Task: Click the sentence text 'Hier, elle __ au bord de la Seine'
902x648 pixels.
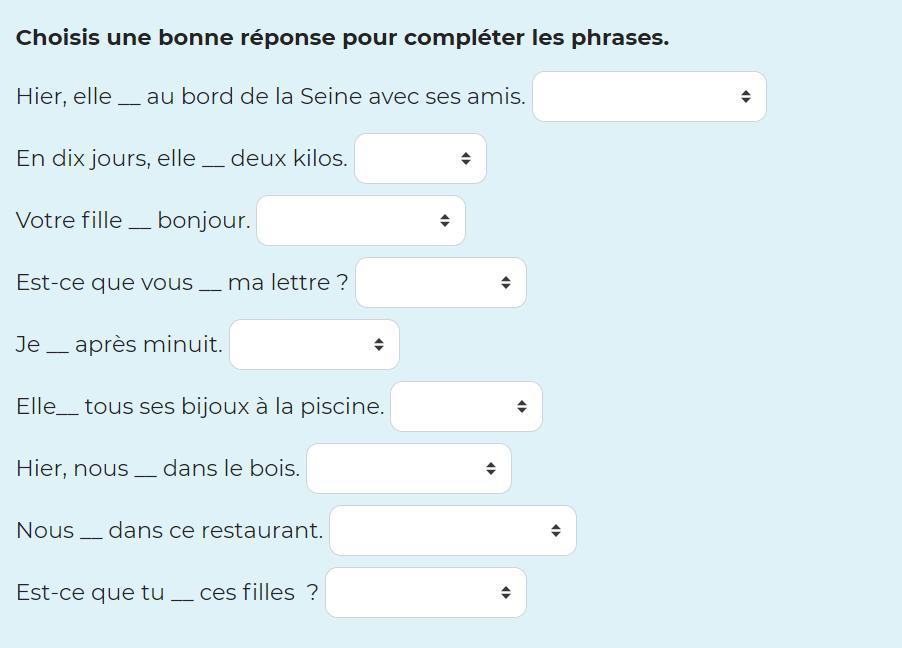Action: click(270, 97)
